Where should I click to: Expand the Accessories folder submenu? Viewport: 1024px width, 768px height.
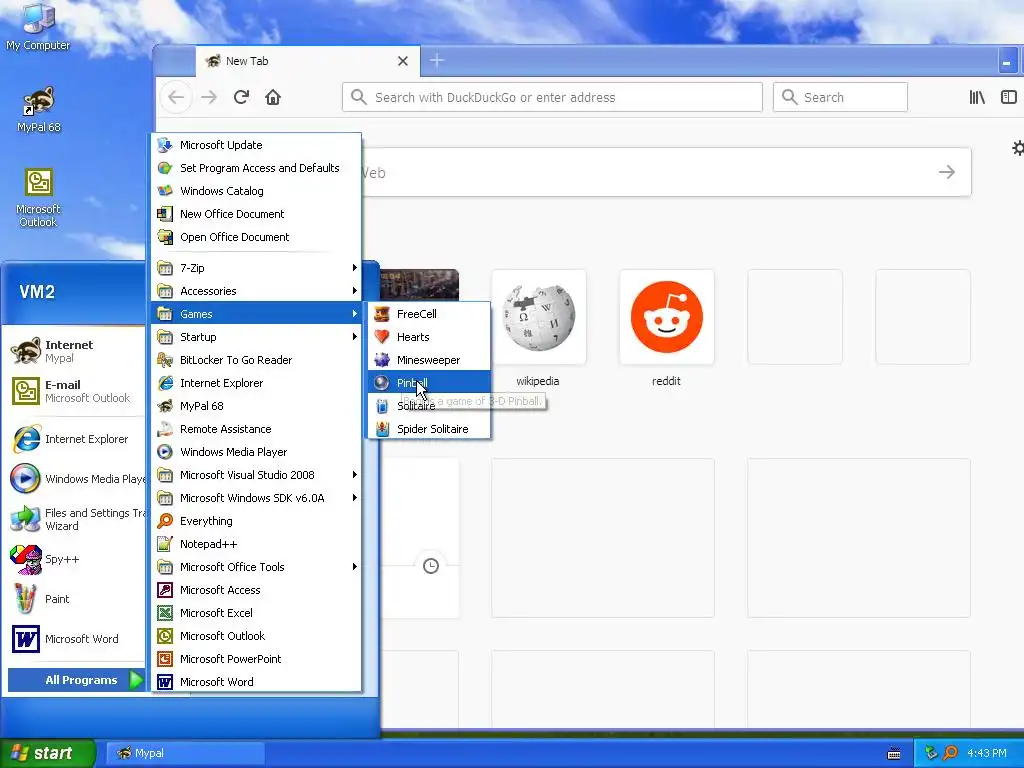257,291
